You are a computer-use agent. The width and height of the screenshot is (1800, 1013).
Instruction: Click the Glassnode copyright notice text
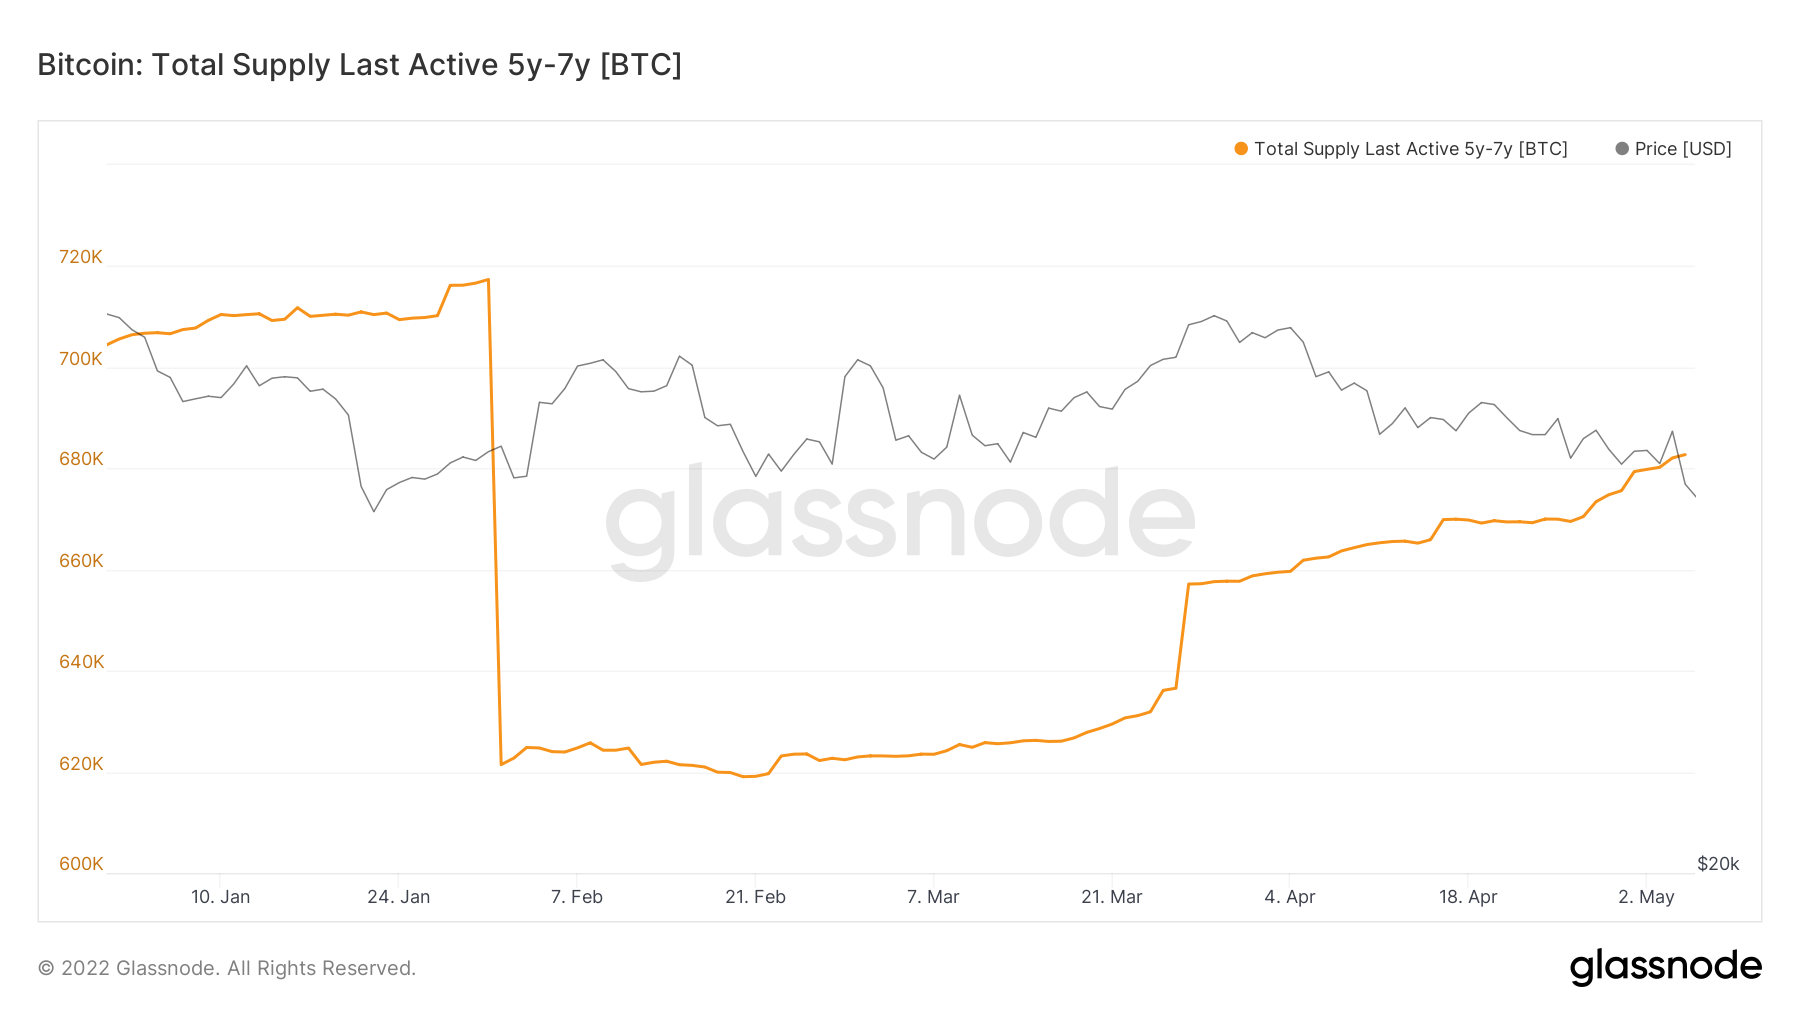coord(227,968)
